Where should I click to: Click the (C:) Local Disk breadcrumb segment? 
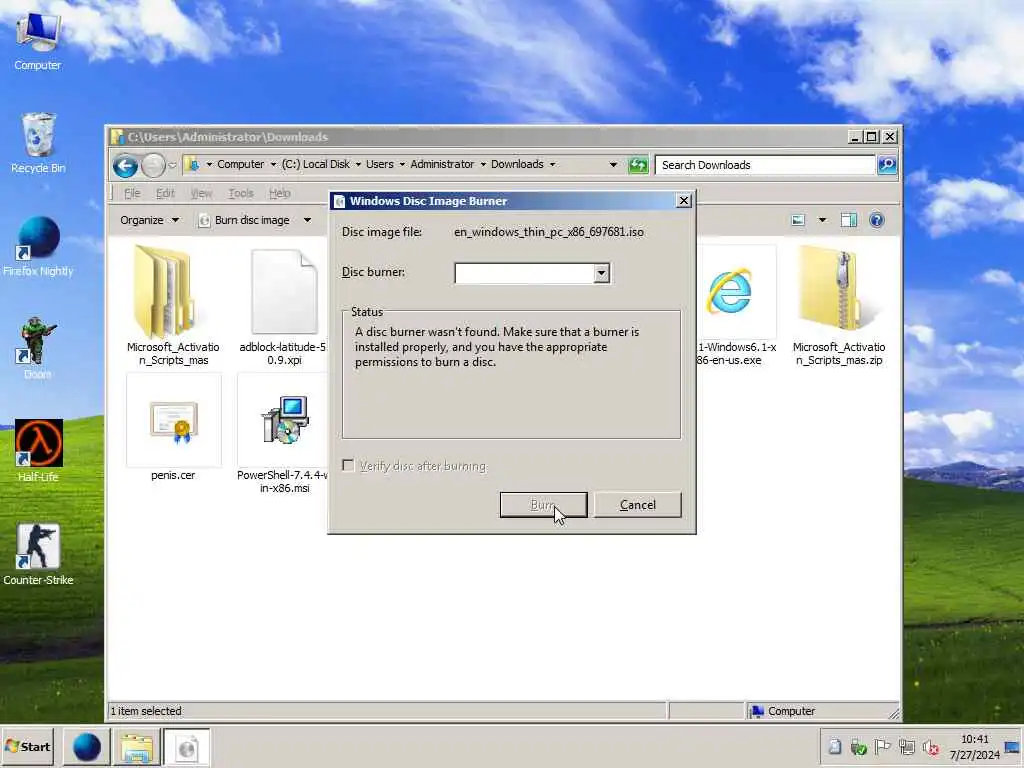[315, 165]
